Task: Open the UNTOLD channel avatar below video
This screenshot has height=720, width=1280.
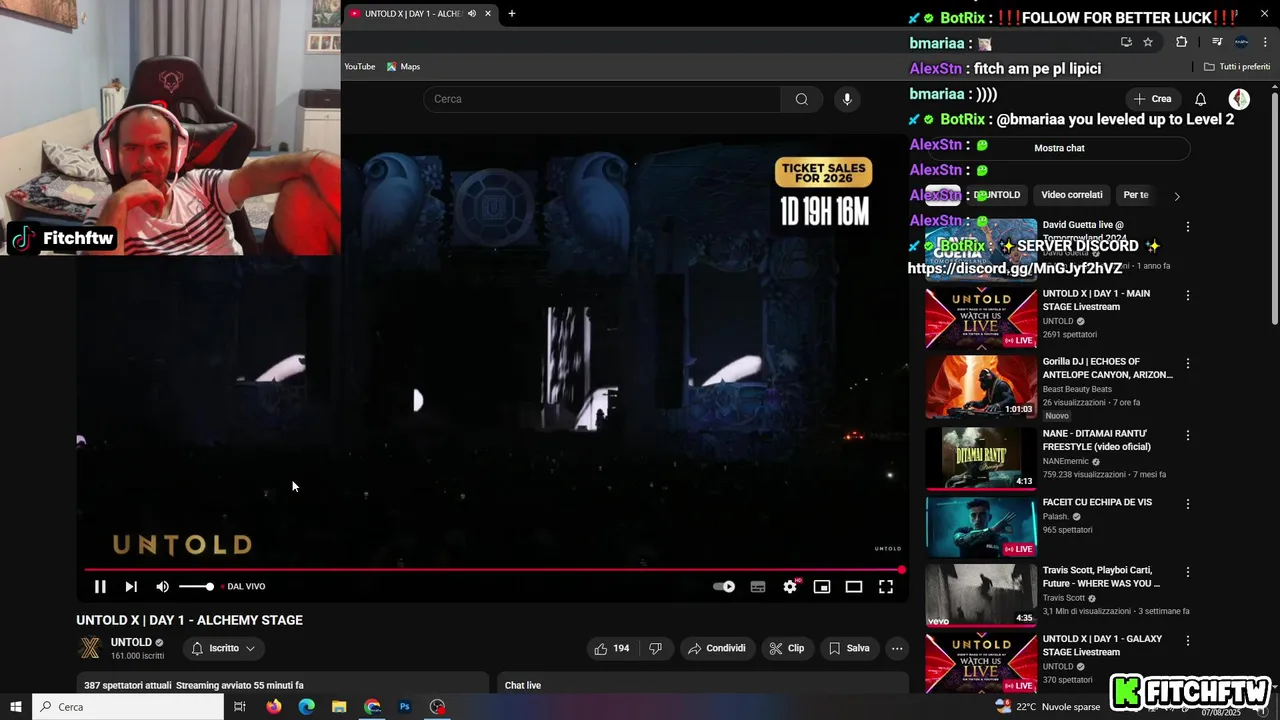Action: (x=90, y=648)
